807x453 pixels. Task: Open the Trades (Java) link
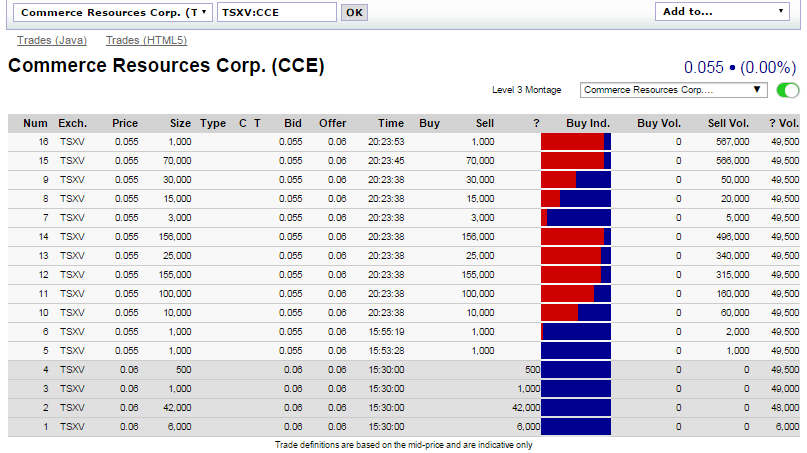pos(51,40)
